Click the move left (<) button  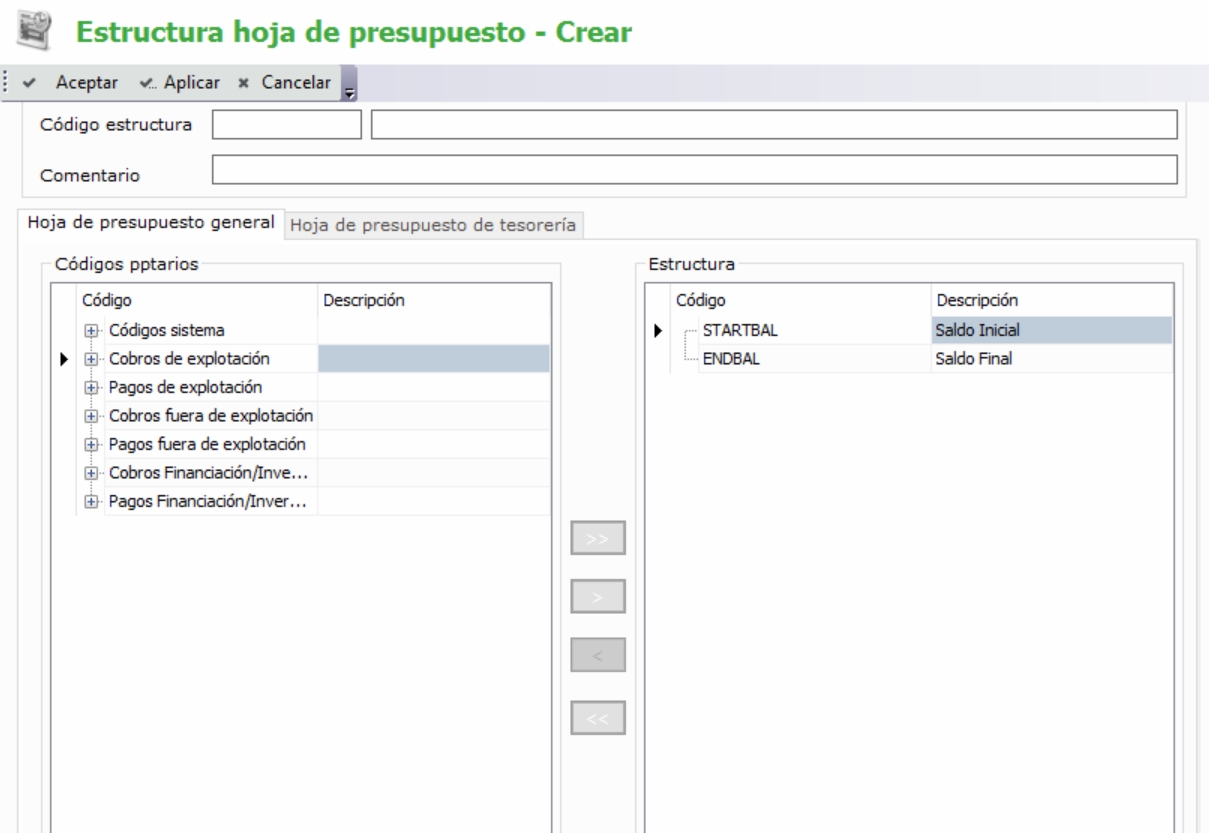coord(597,656)
